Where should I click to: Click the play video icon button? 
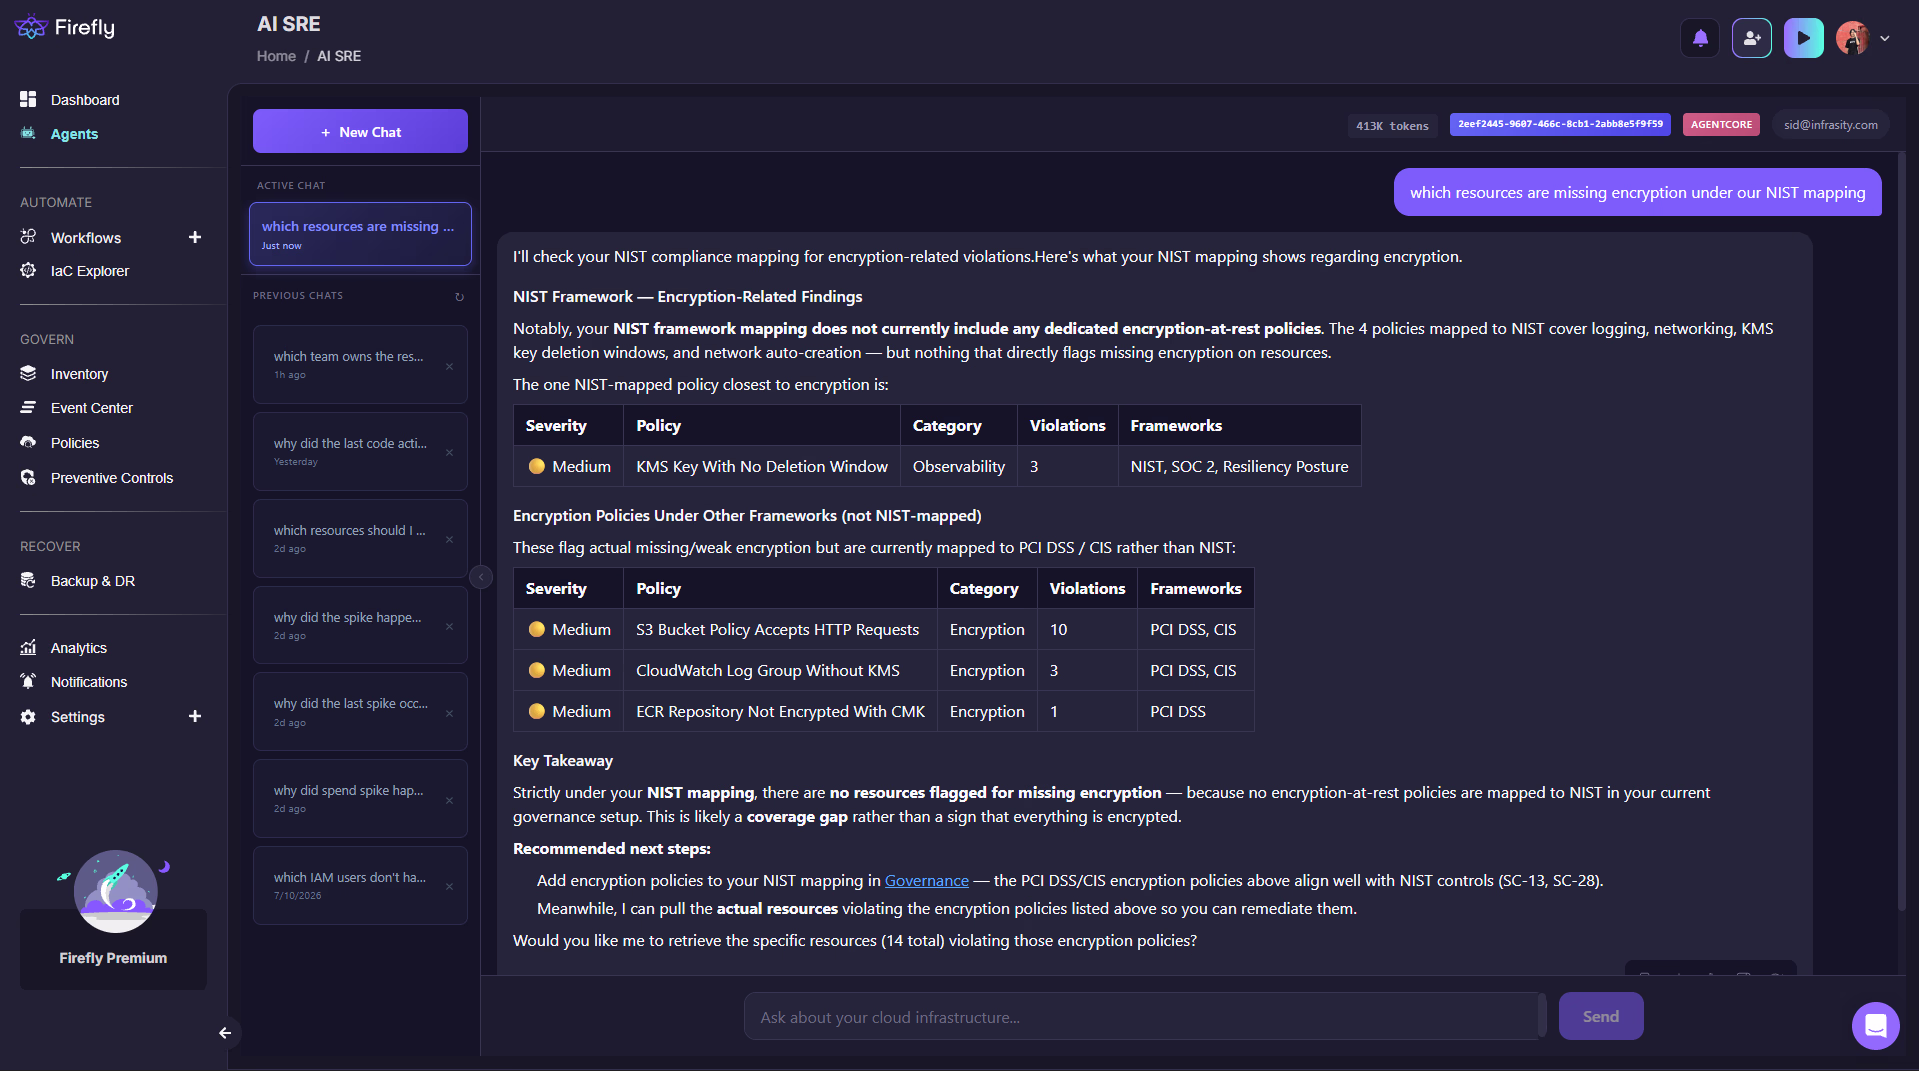[x=1803, y=39]
